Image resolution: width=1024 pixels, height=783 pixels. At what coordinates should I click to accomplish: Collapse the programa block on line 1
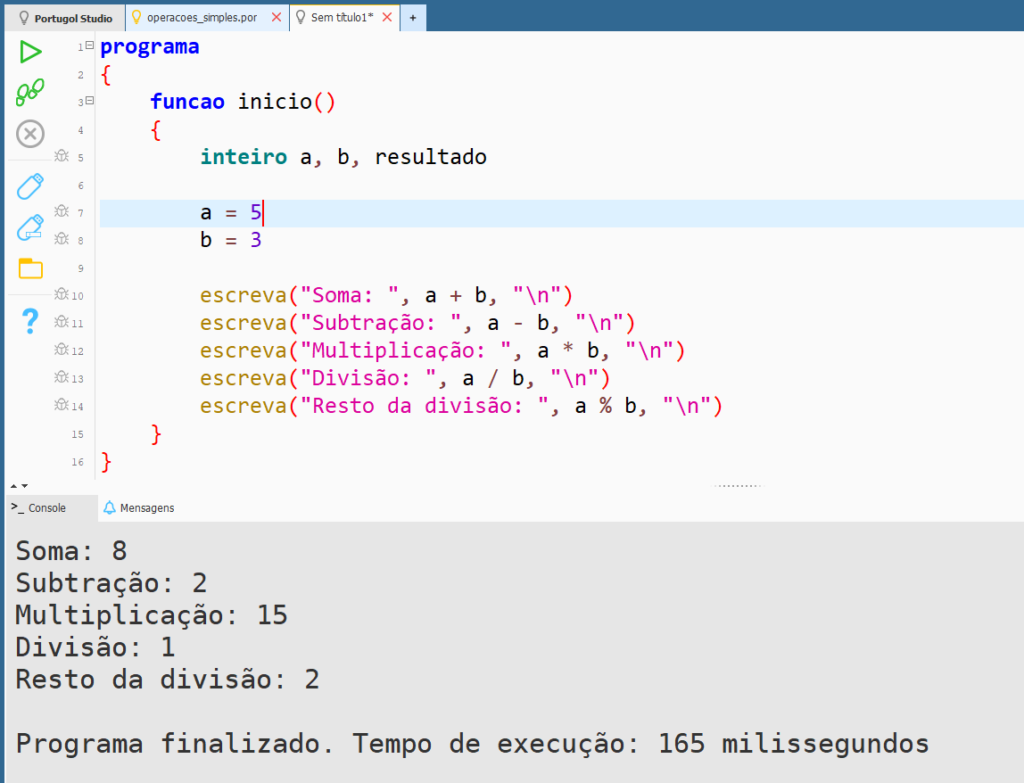coord(89,46)
